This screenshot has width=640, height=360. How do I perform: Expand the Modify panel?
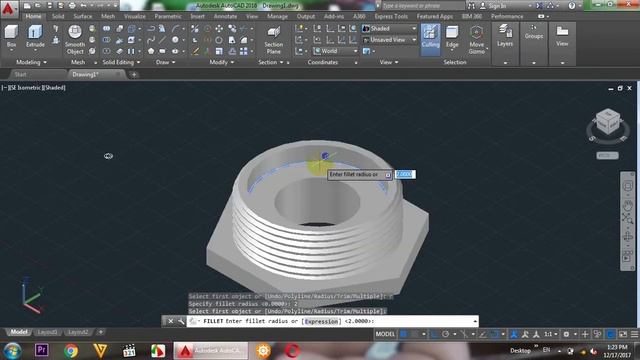(x=222, y=62)
